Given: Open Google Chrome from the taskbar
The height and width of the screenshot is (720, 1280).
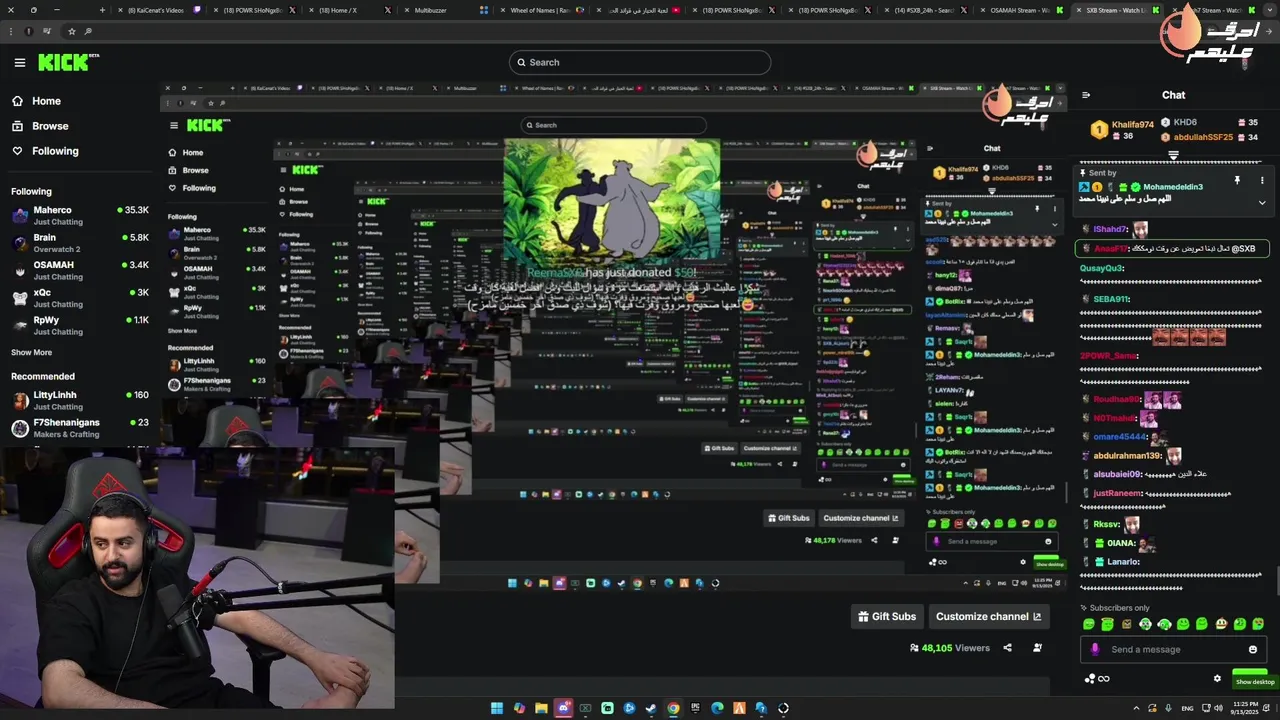Looking at the screenshot, I should pos(673,708).
